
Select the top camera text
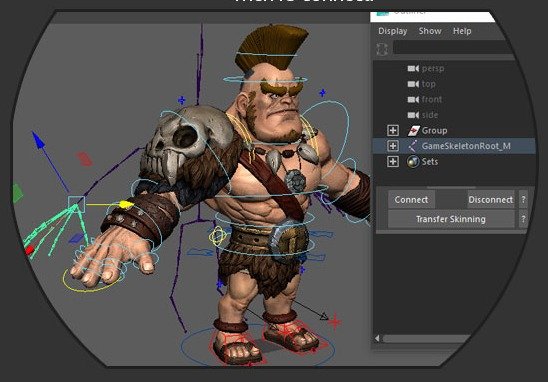tap(428, 84)
